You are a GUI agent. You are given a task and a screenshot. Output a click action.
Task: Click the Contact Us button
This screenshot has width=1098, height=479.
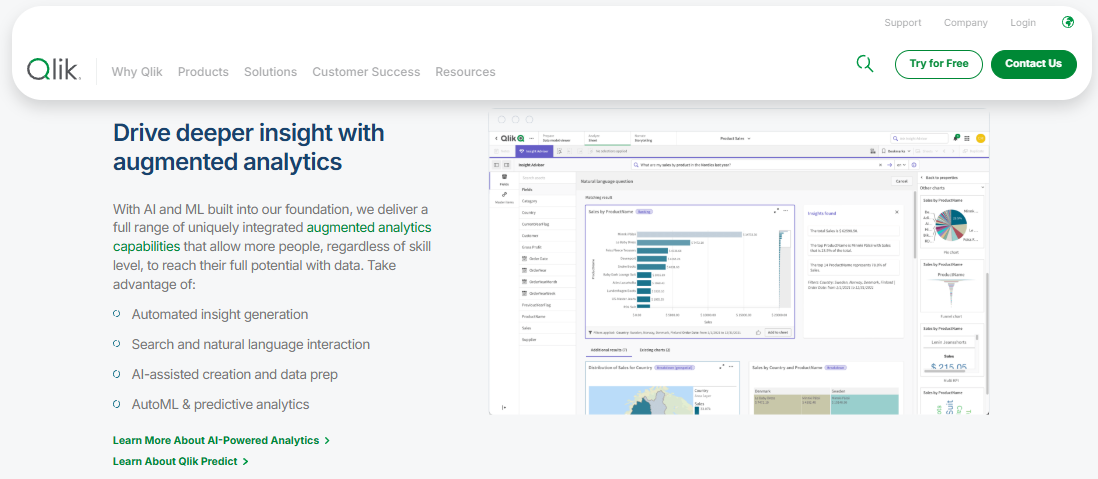1034,64
